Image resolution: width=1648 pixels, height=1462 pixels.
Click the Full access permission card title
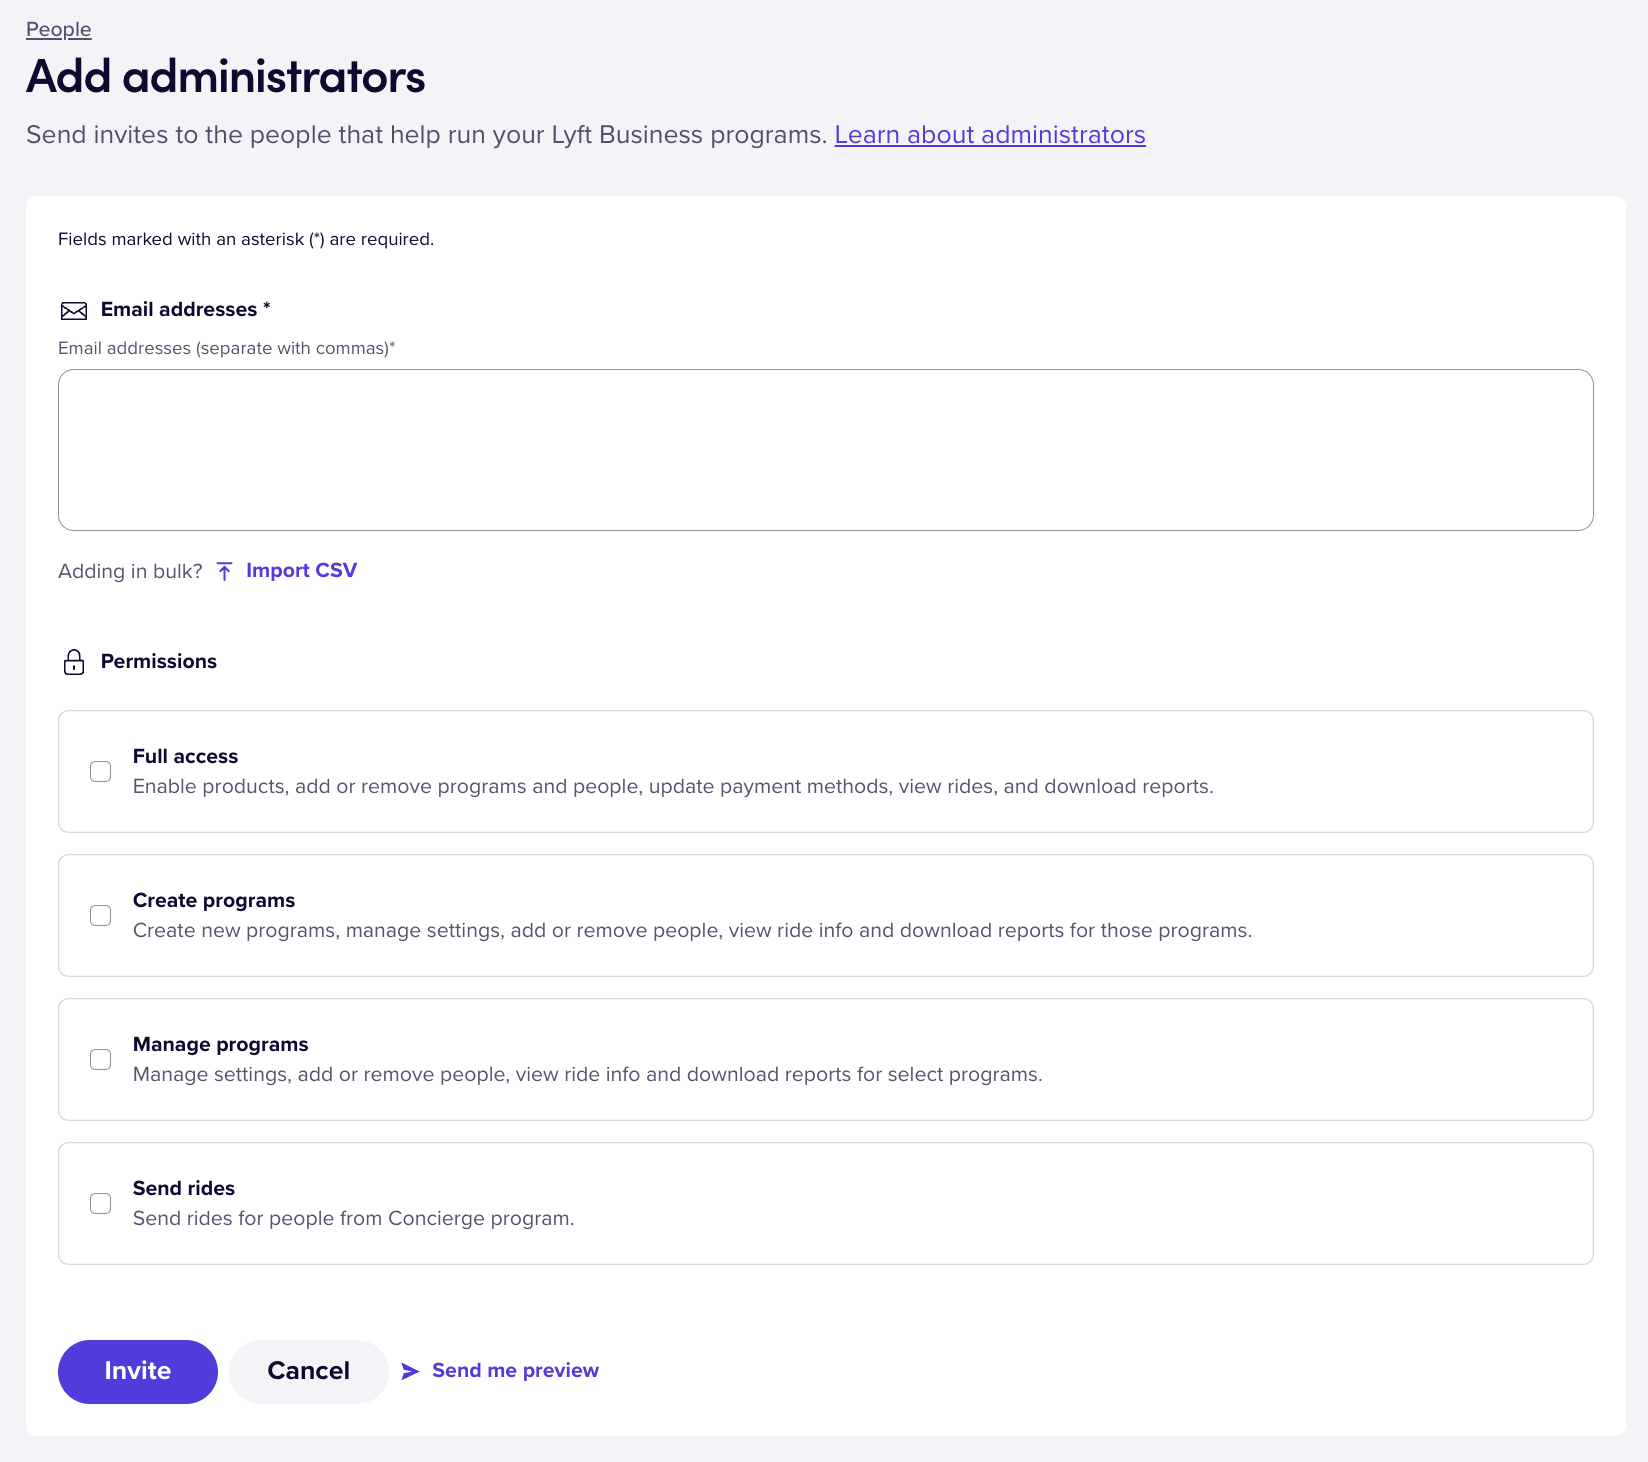(186, 756)
